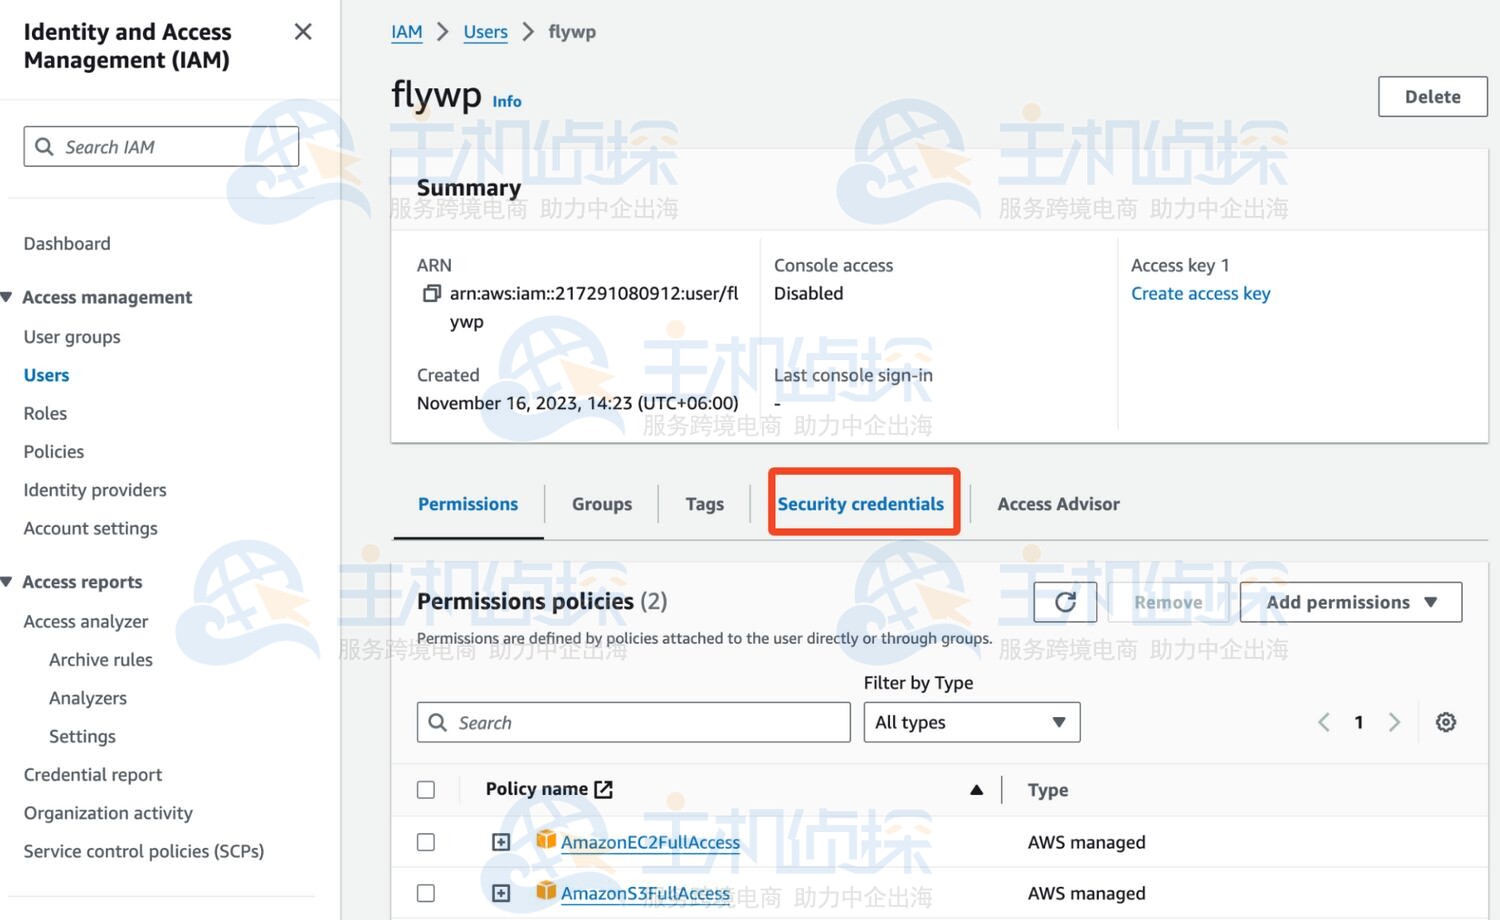The width and height of the screenshot is (1500, 920).
Task: Open Identity providers in the sidebar
Action: (95, 490)
